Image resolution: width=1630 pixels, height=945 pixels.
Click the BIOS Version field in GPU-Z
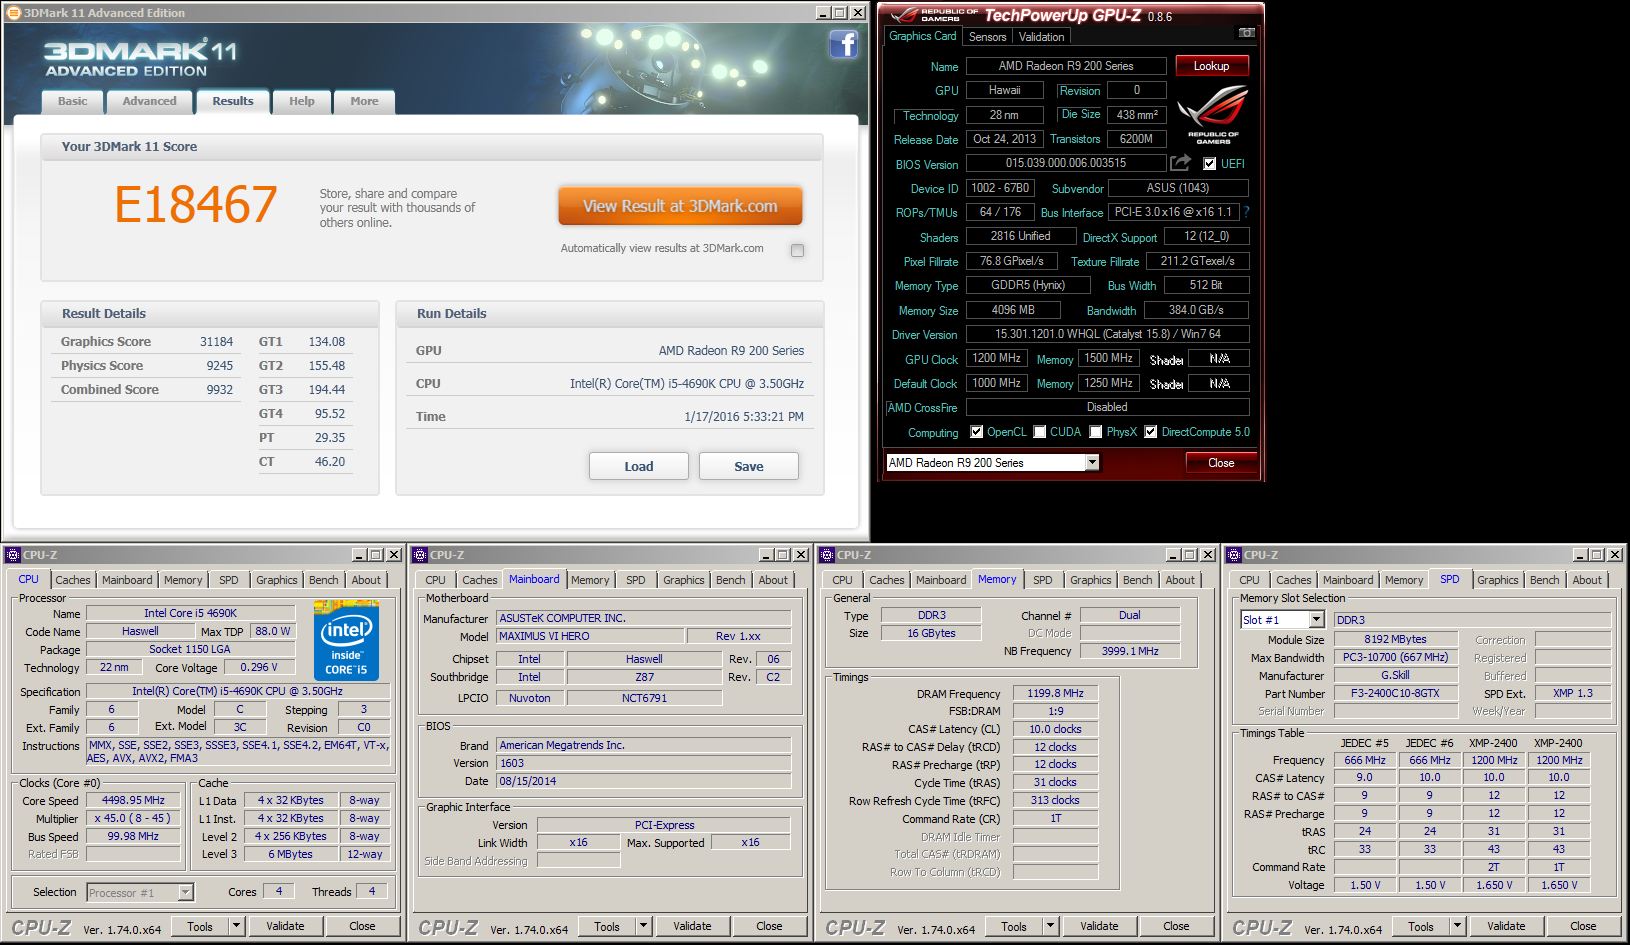click(1066, 163)
